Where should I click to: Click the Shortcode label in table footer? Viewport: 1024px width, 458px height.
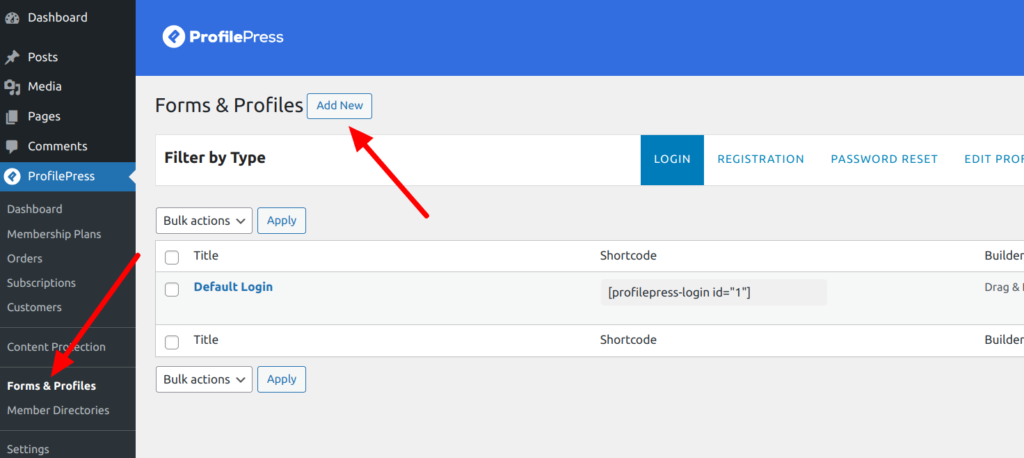628,340
